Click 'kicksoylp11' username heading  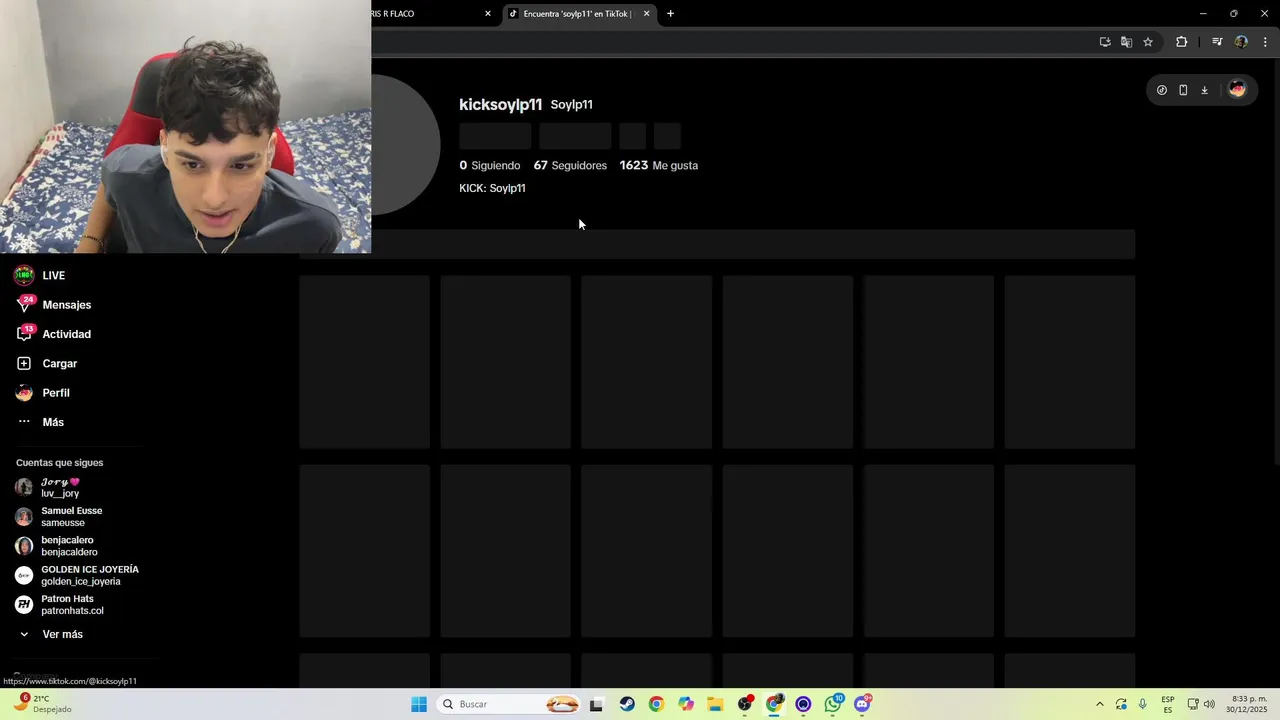click(x=500, y=105)
